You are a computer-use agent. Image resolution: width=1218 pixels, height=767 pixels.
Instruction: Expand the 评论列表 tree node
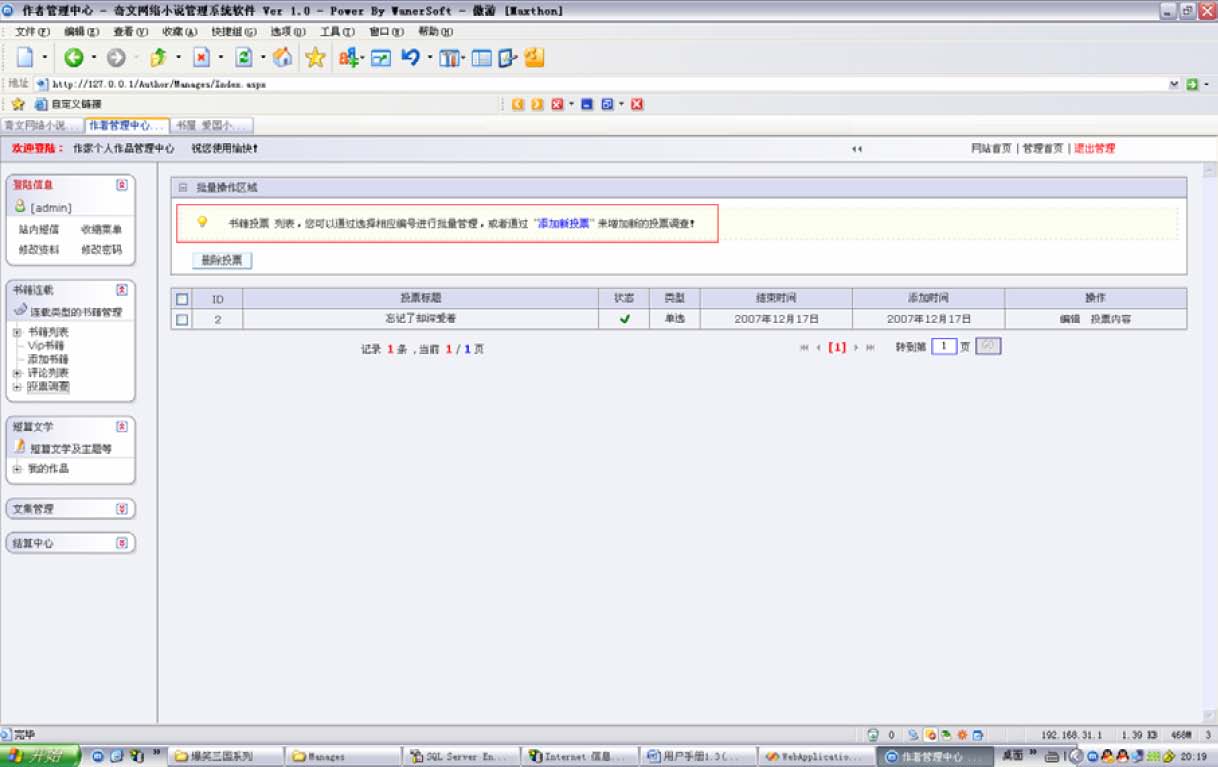click(x=17, y=373)
